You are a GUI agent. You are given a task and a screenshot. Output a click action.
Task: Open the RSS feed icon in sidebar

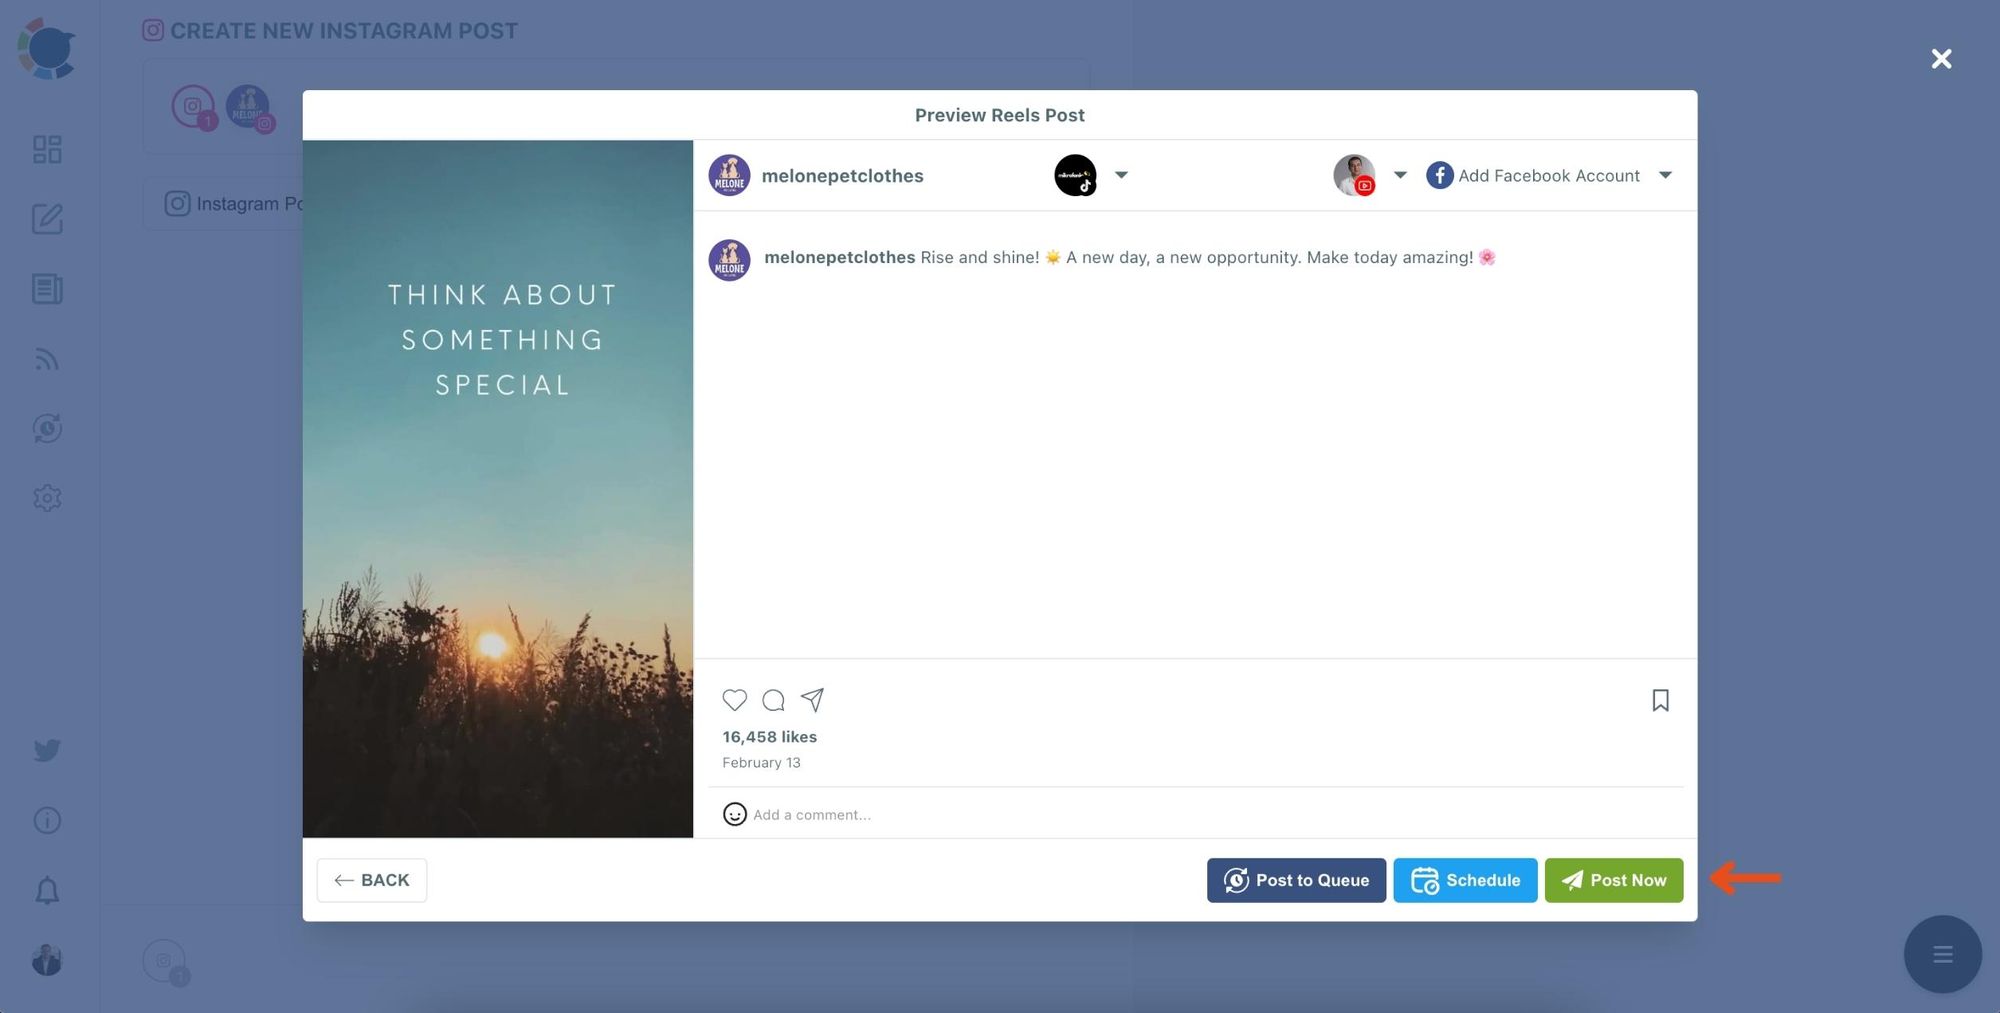(47, 359)
